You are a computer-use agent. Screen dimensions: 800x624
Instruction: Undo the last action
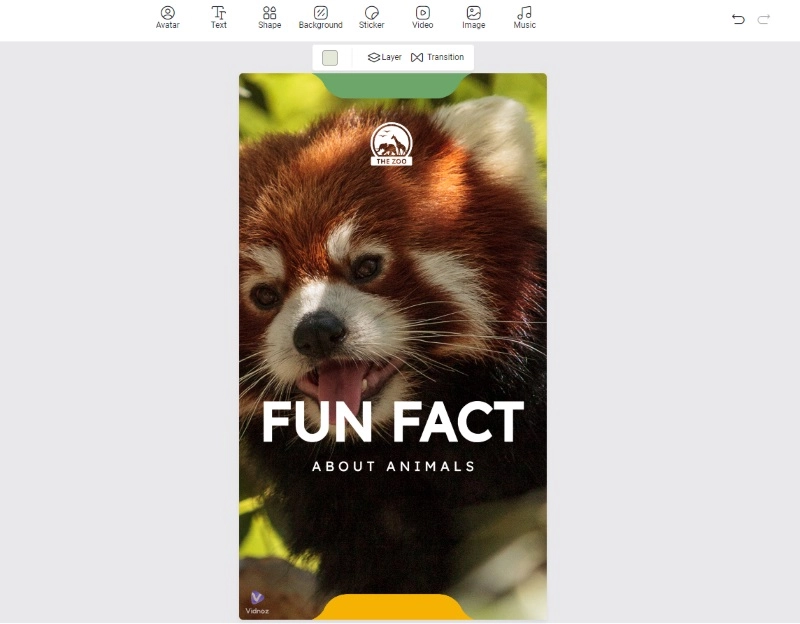pyautogui.click(x=738, y=19)
